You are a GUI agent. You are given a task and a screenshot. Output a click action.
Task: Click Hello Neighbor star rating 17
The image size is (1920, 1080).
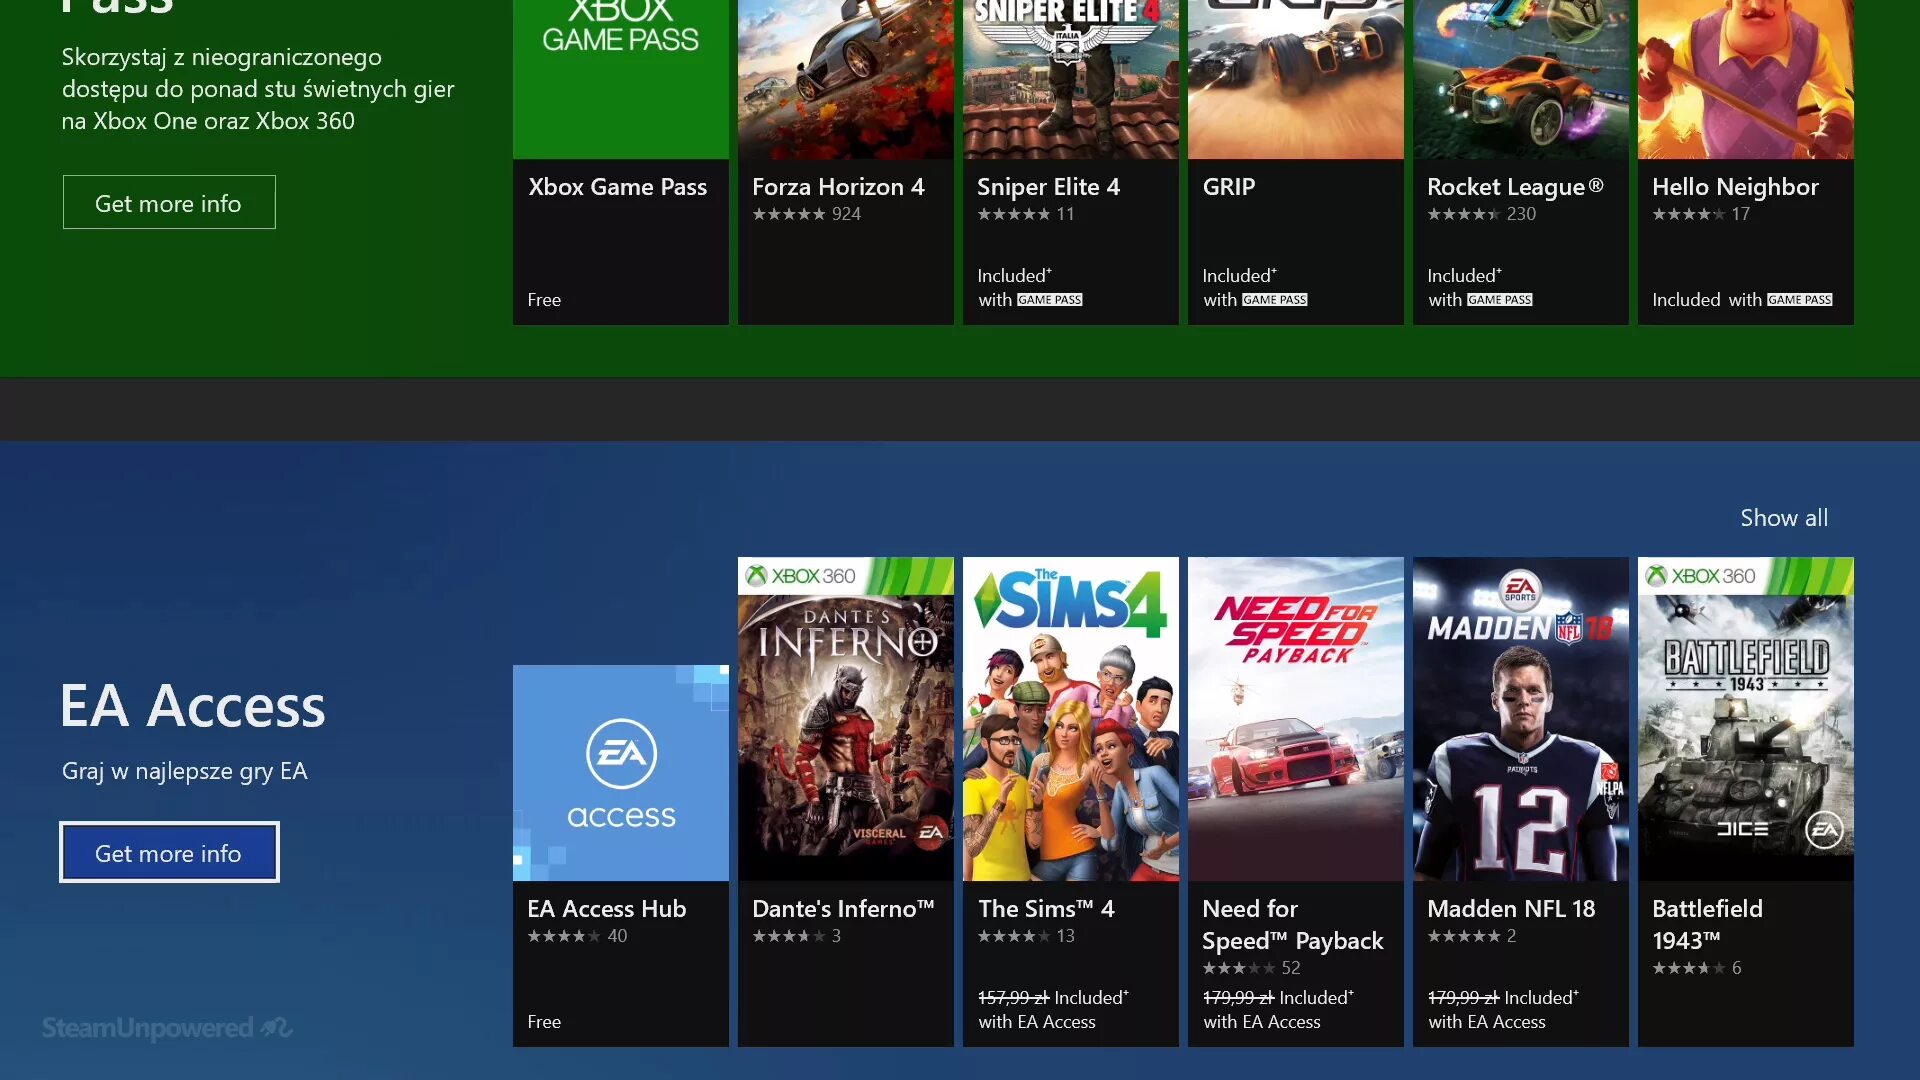[x=1701, y=214]
